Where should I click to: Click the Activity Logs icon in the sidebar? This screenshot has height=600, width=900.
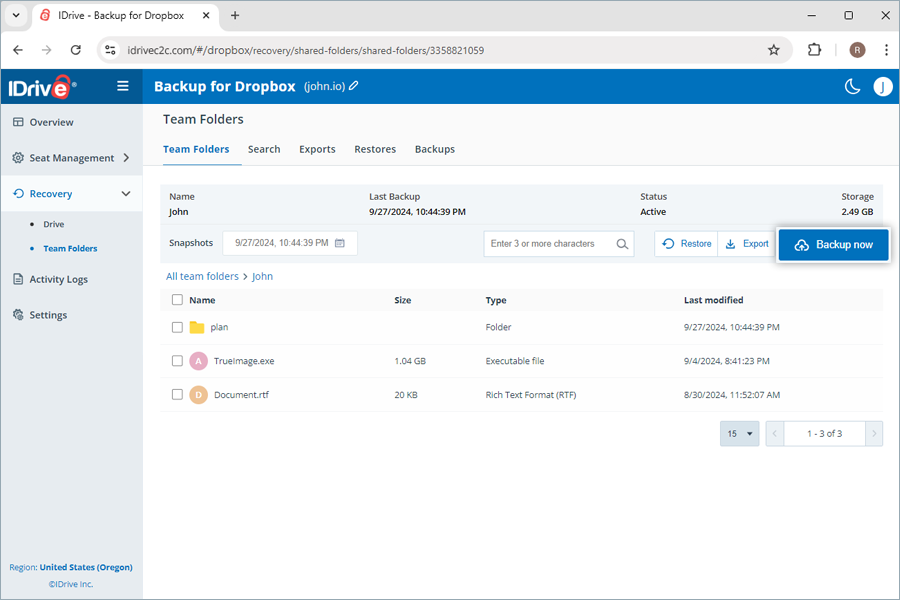pos(18,279)
